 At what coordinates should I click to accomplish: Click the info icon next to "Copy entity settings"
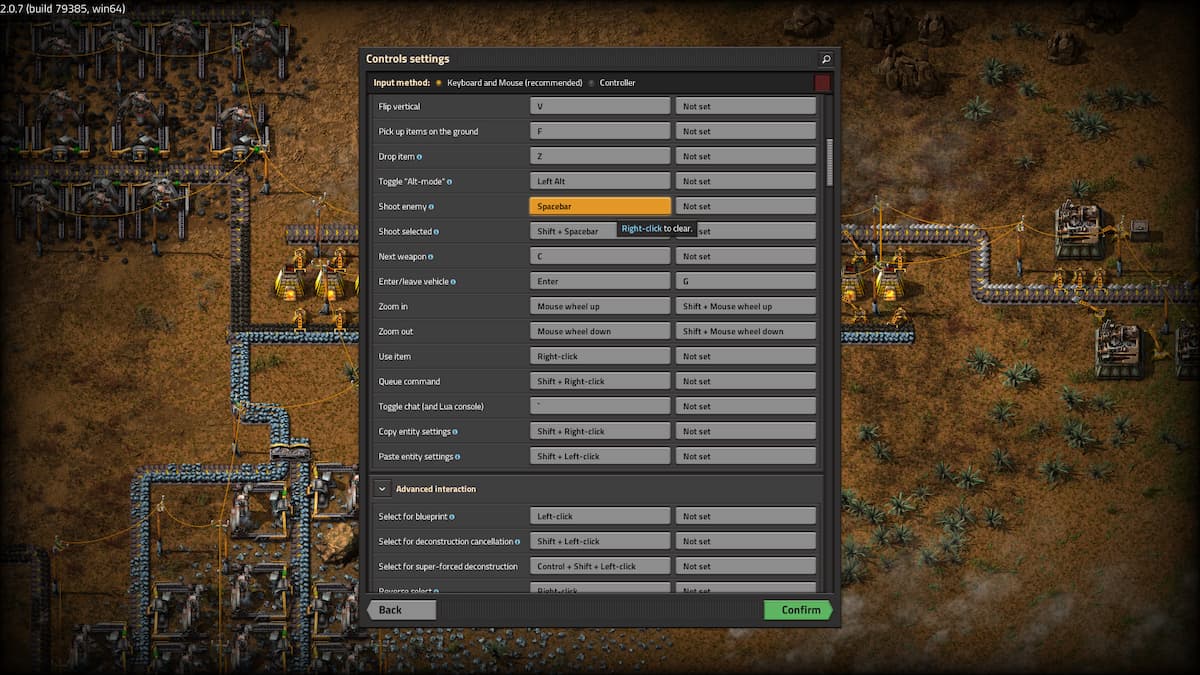click(x=456, y=432)
